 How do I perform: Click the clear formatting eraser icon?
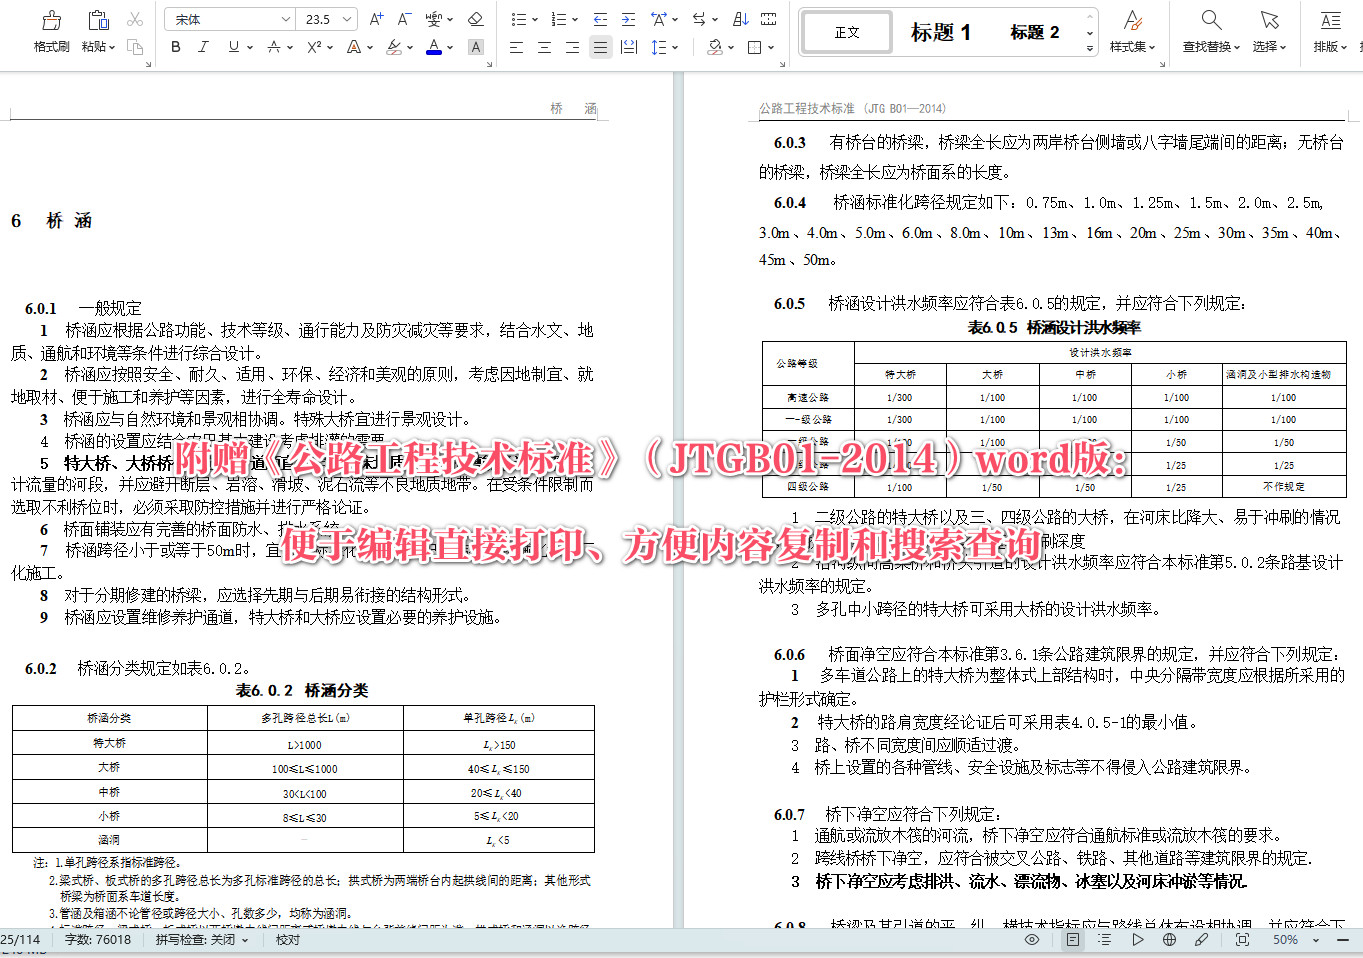click(476, 20)
